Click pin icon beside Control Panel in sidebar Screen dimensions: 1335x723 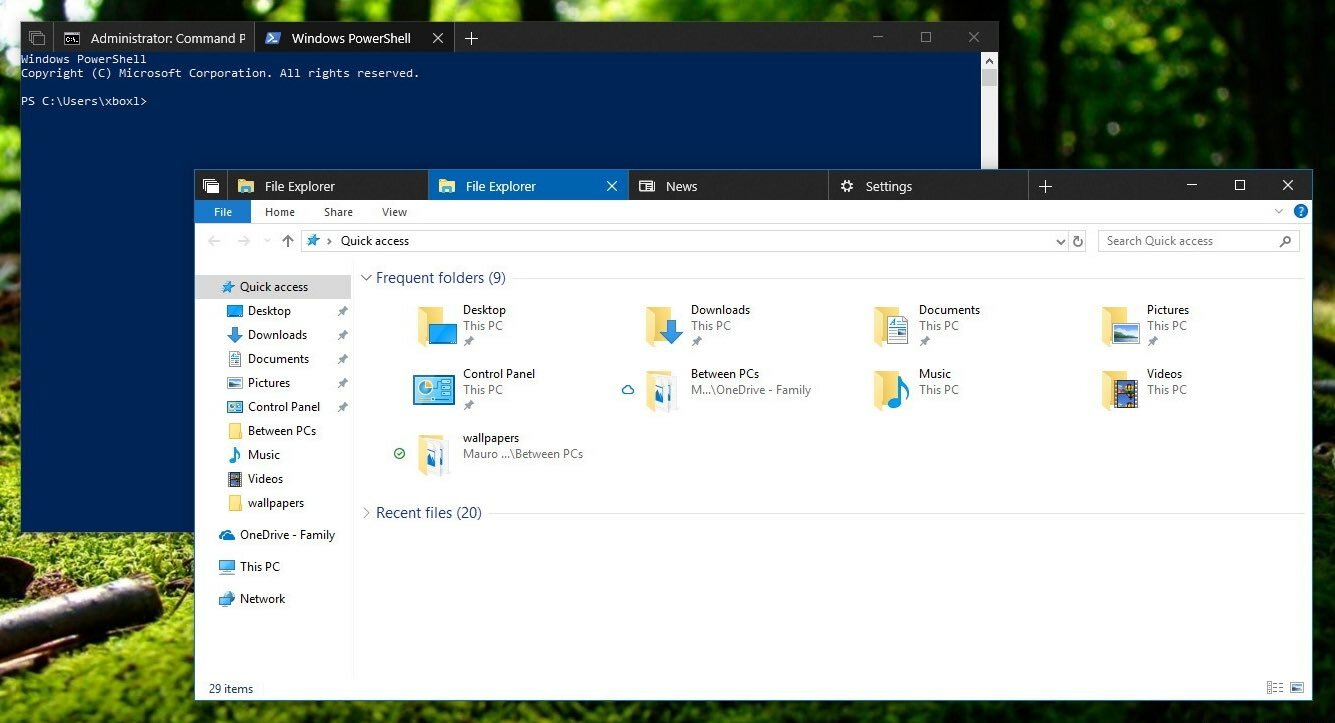tap(342, 407)
